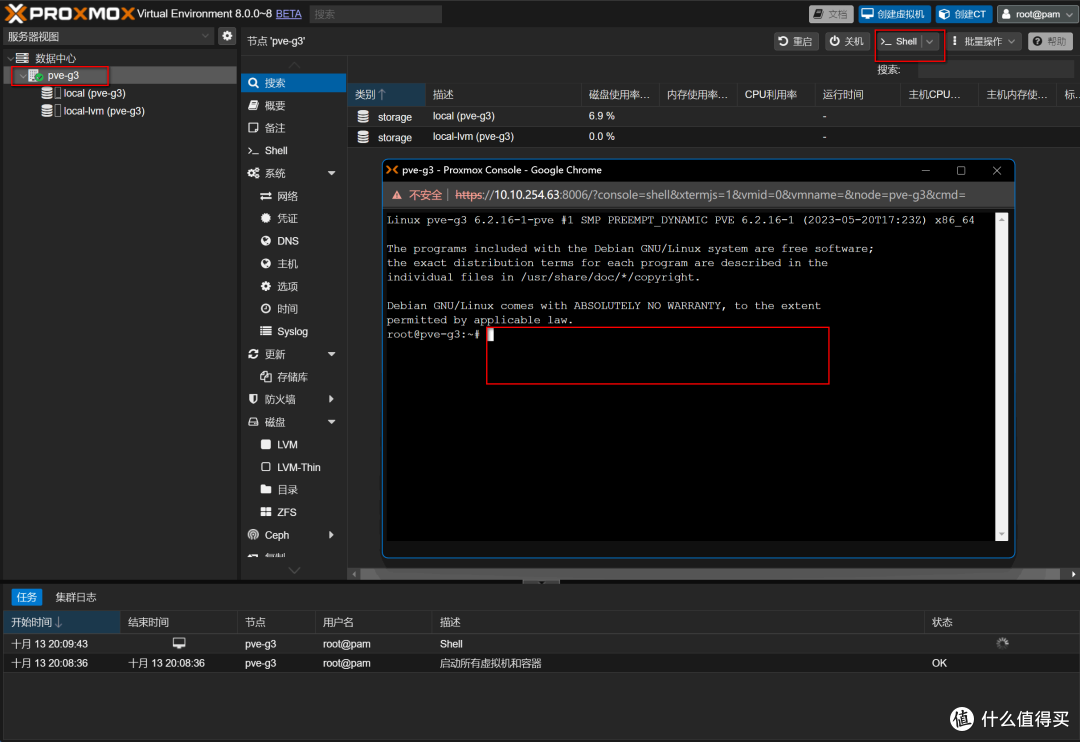
Task: Switch to the 任务 tab
Action: 27,597
